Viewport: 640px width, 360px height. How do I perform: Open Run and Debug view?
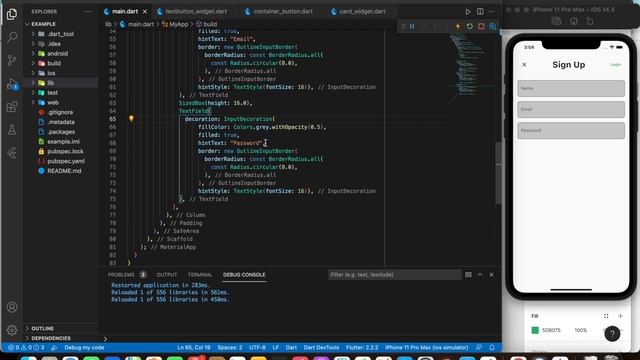(x=12, y=84)
